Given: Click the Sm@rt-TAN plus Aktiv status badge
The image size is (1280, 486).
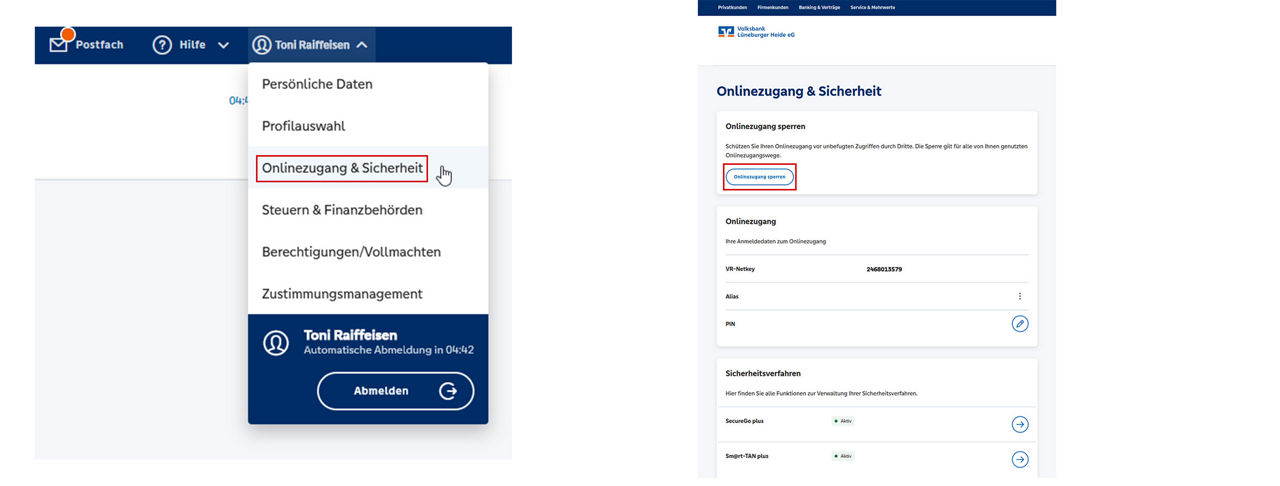Looking at the screenshot, I should tap(843, 456).
